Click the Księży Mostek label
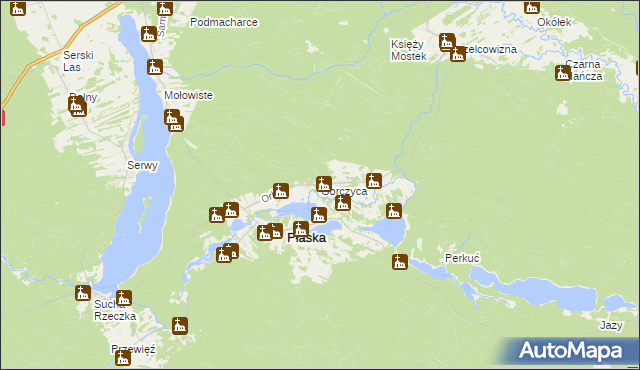This screenshot has height=370, width=640. [409, 50]
